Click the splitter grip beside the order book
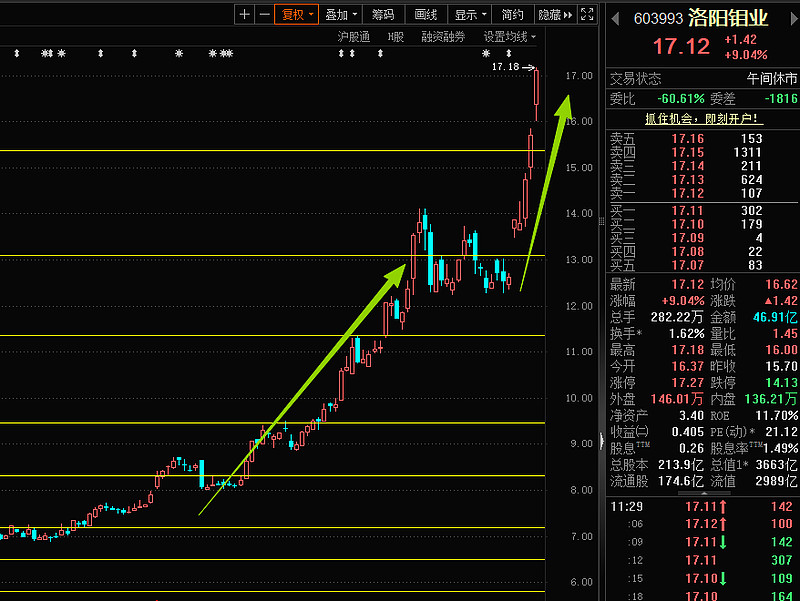 [x=602, y=221]
